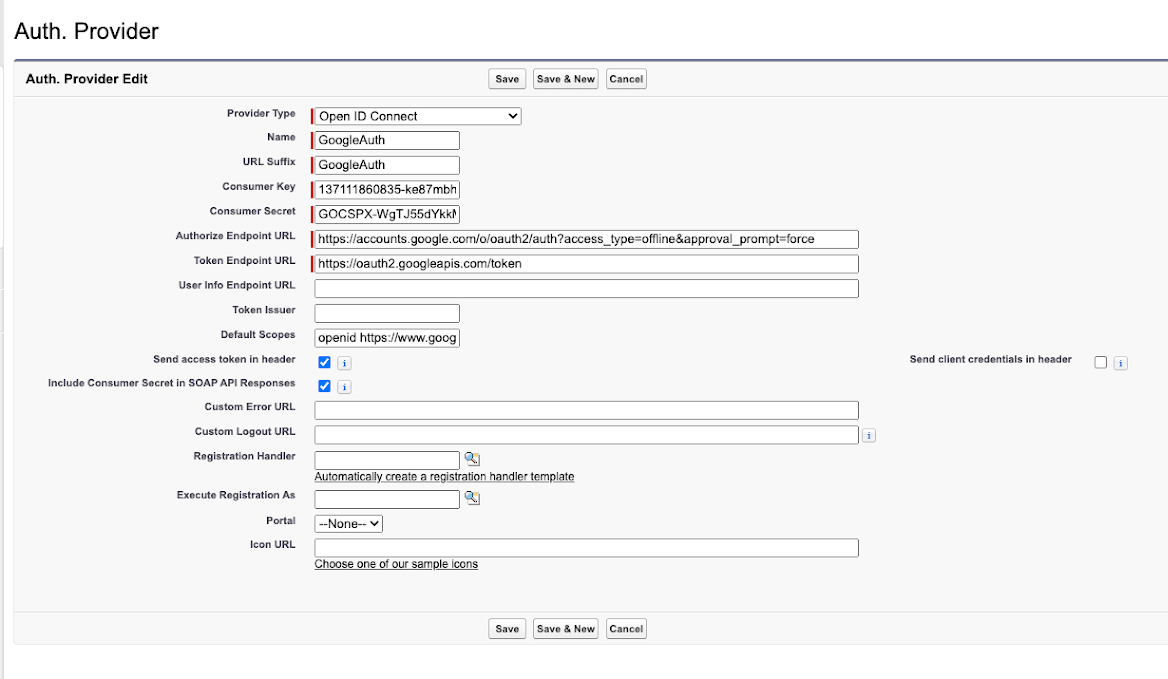Click the Auth. Provider page title
This screenshot has width=1168, height=679.
tap(86, 31)
